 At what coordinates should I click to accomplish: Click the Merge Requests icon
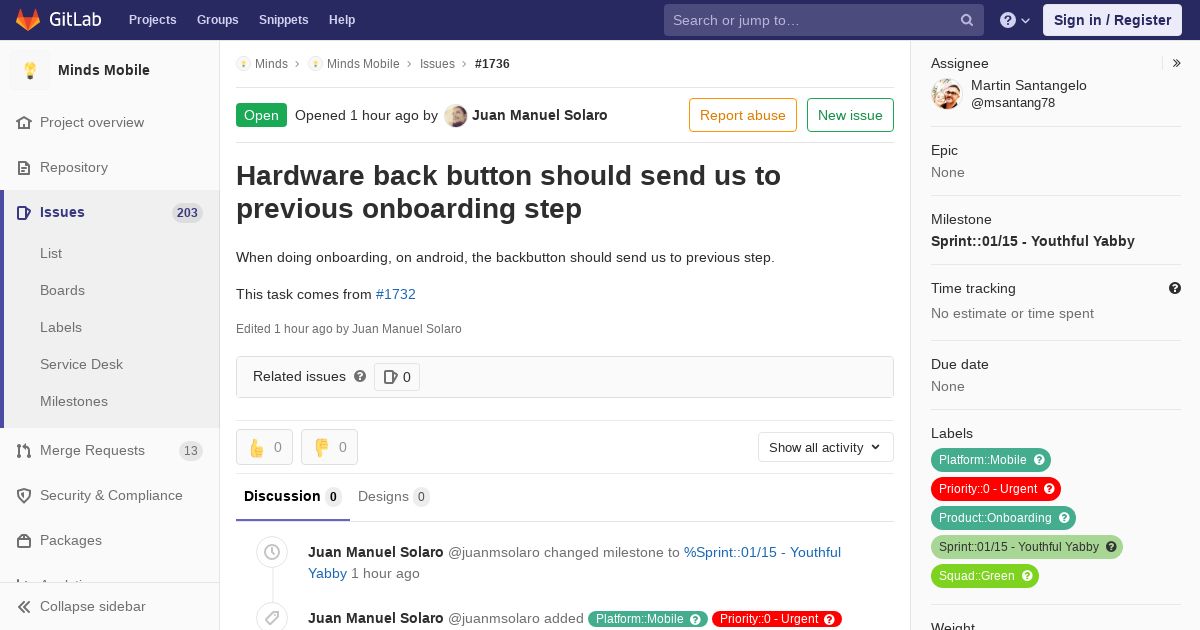tap(24, 450)
